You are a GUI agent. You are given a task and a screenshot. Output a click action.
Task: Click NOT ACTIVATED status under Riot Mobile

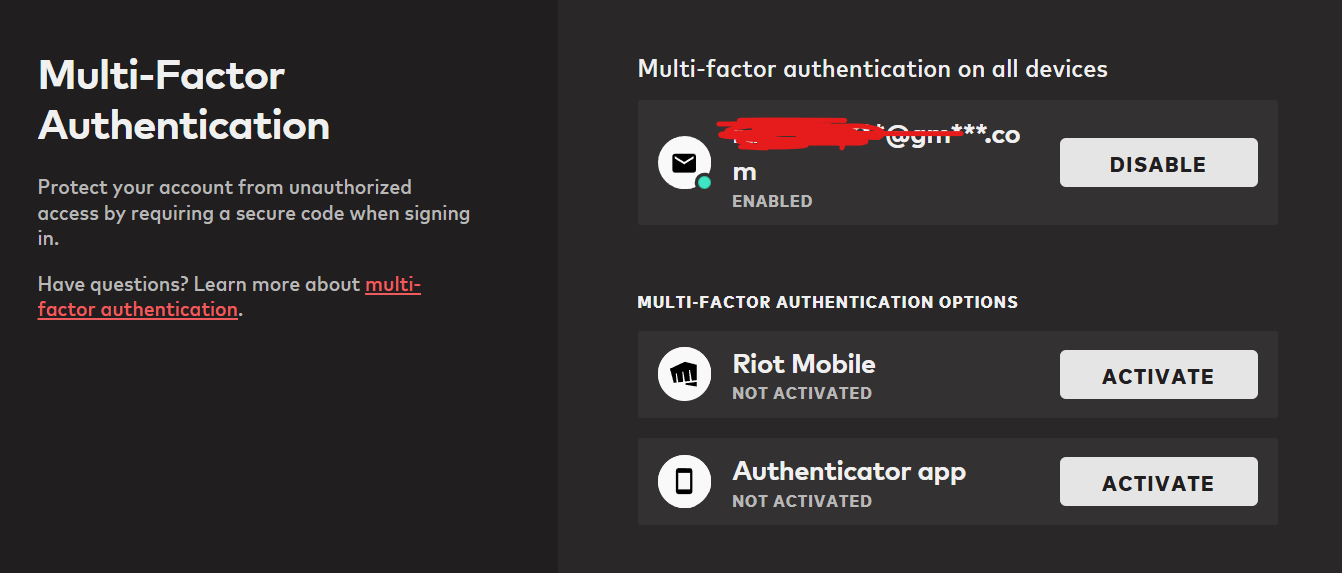point(802,393)
